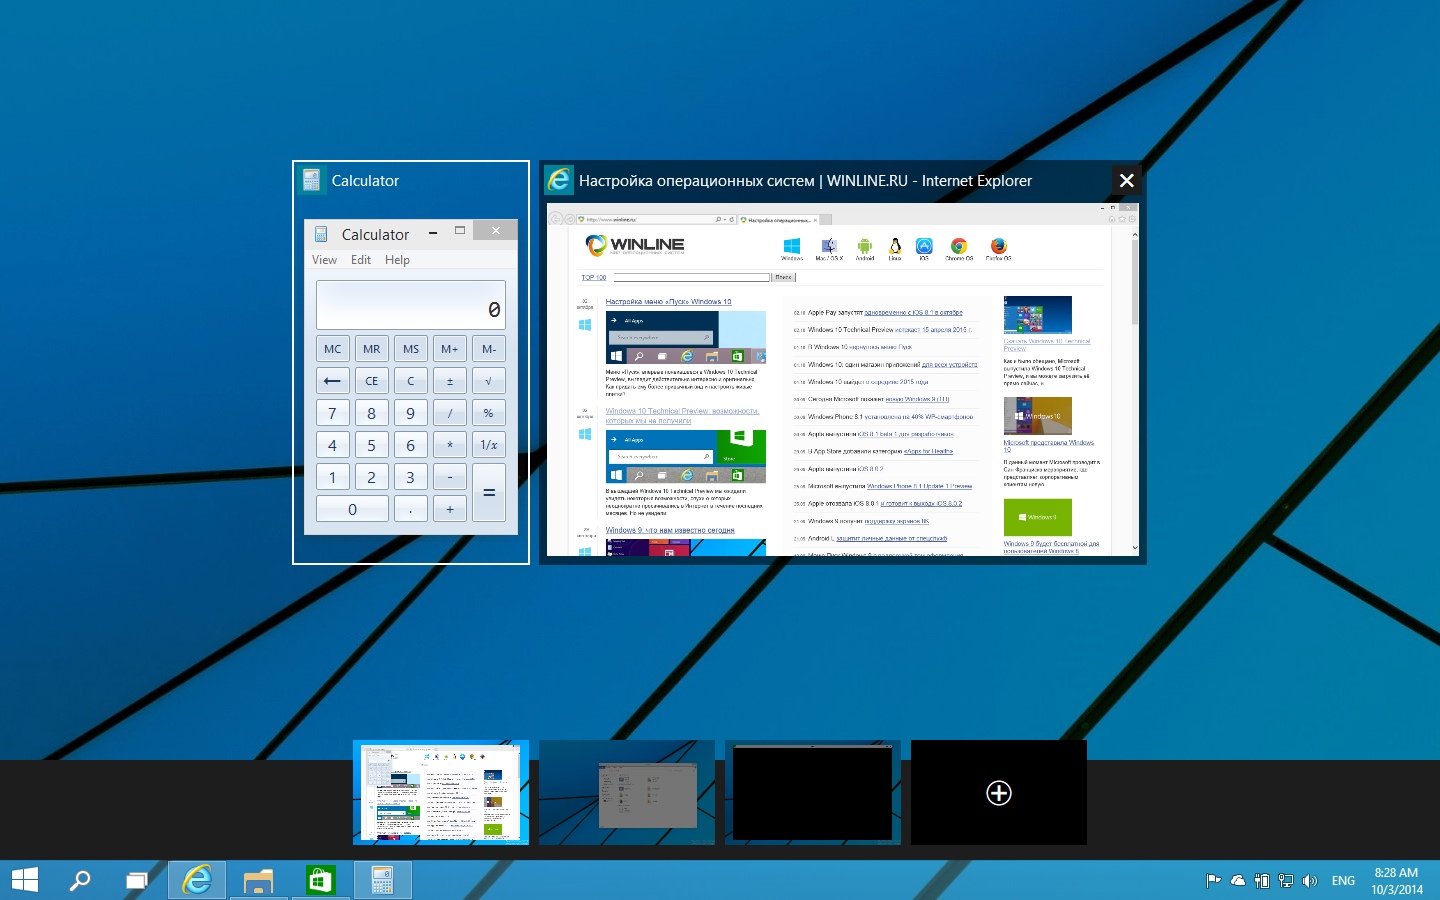Open the Windows 10 Start menu article link
1440x900 pixels.
tap(668, 301)
